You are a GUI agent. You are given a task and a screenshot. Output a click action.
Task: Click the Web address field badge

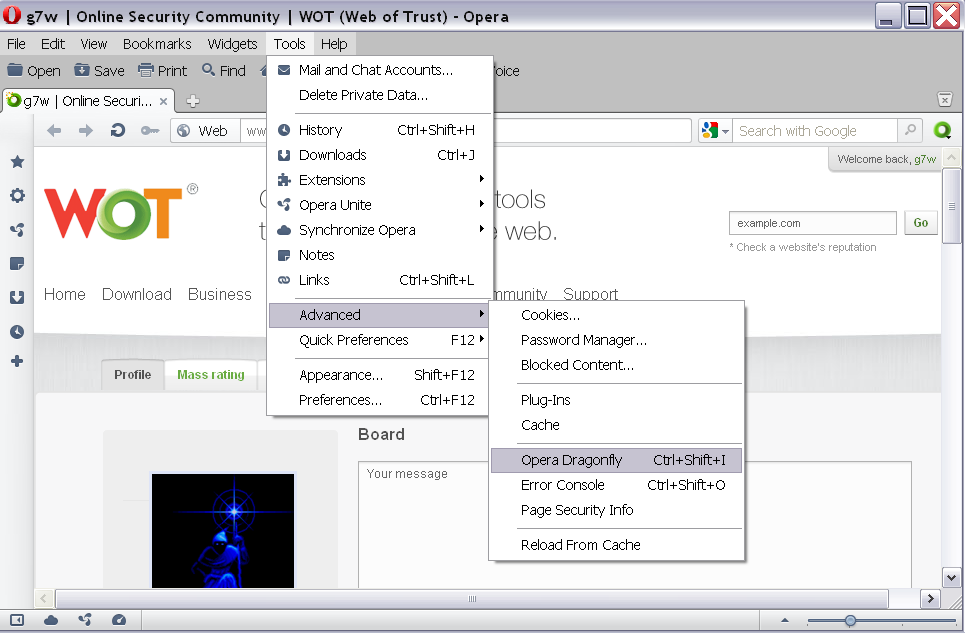pos(205,130)
